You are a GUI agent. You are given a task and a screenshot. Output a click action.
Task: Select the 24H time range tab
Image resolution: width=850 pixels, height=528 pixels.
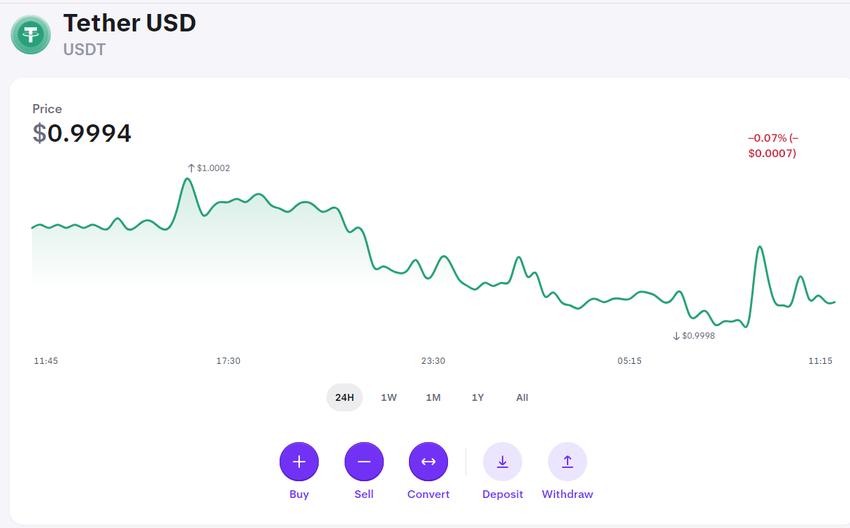[x=344, y=398]
